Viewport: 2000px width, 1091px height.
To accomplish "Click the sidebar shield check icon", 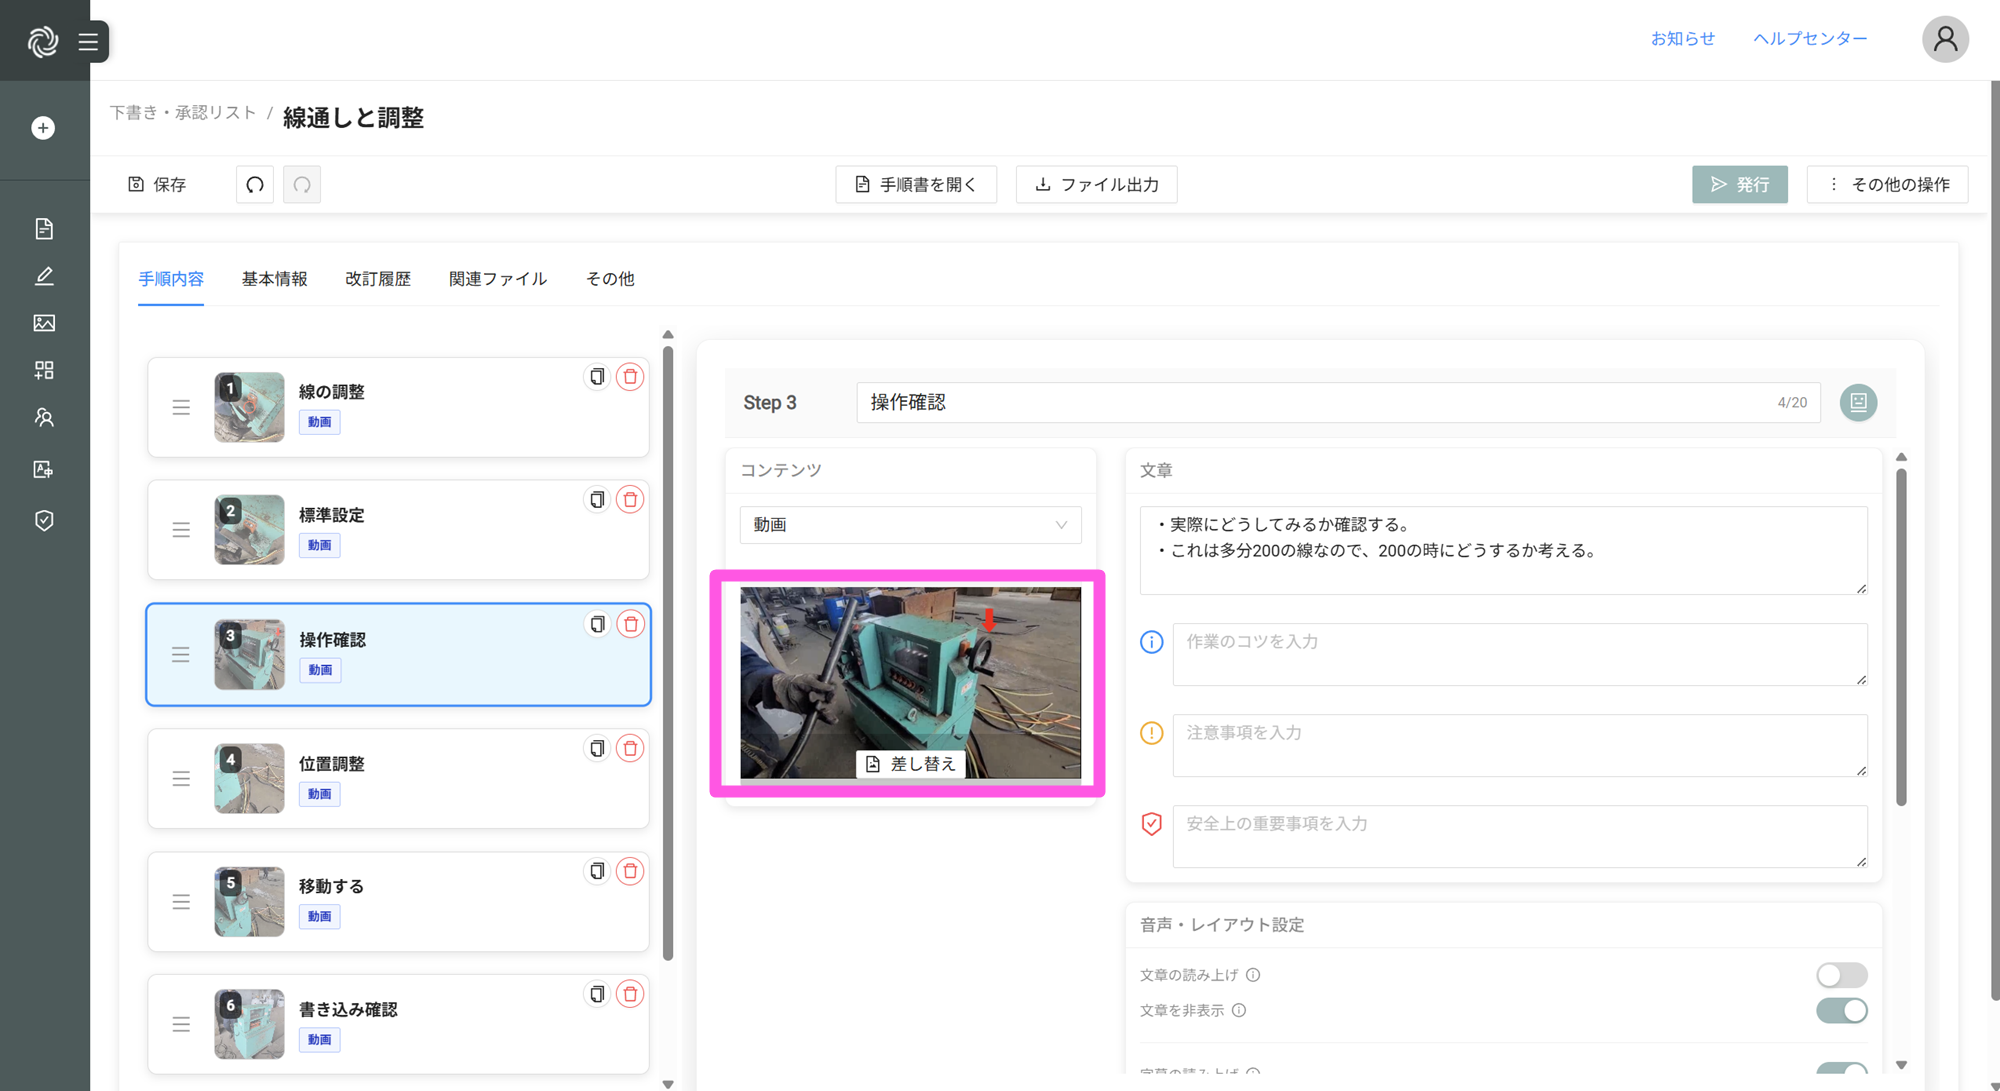I will click(44, 520).
